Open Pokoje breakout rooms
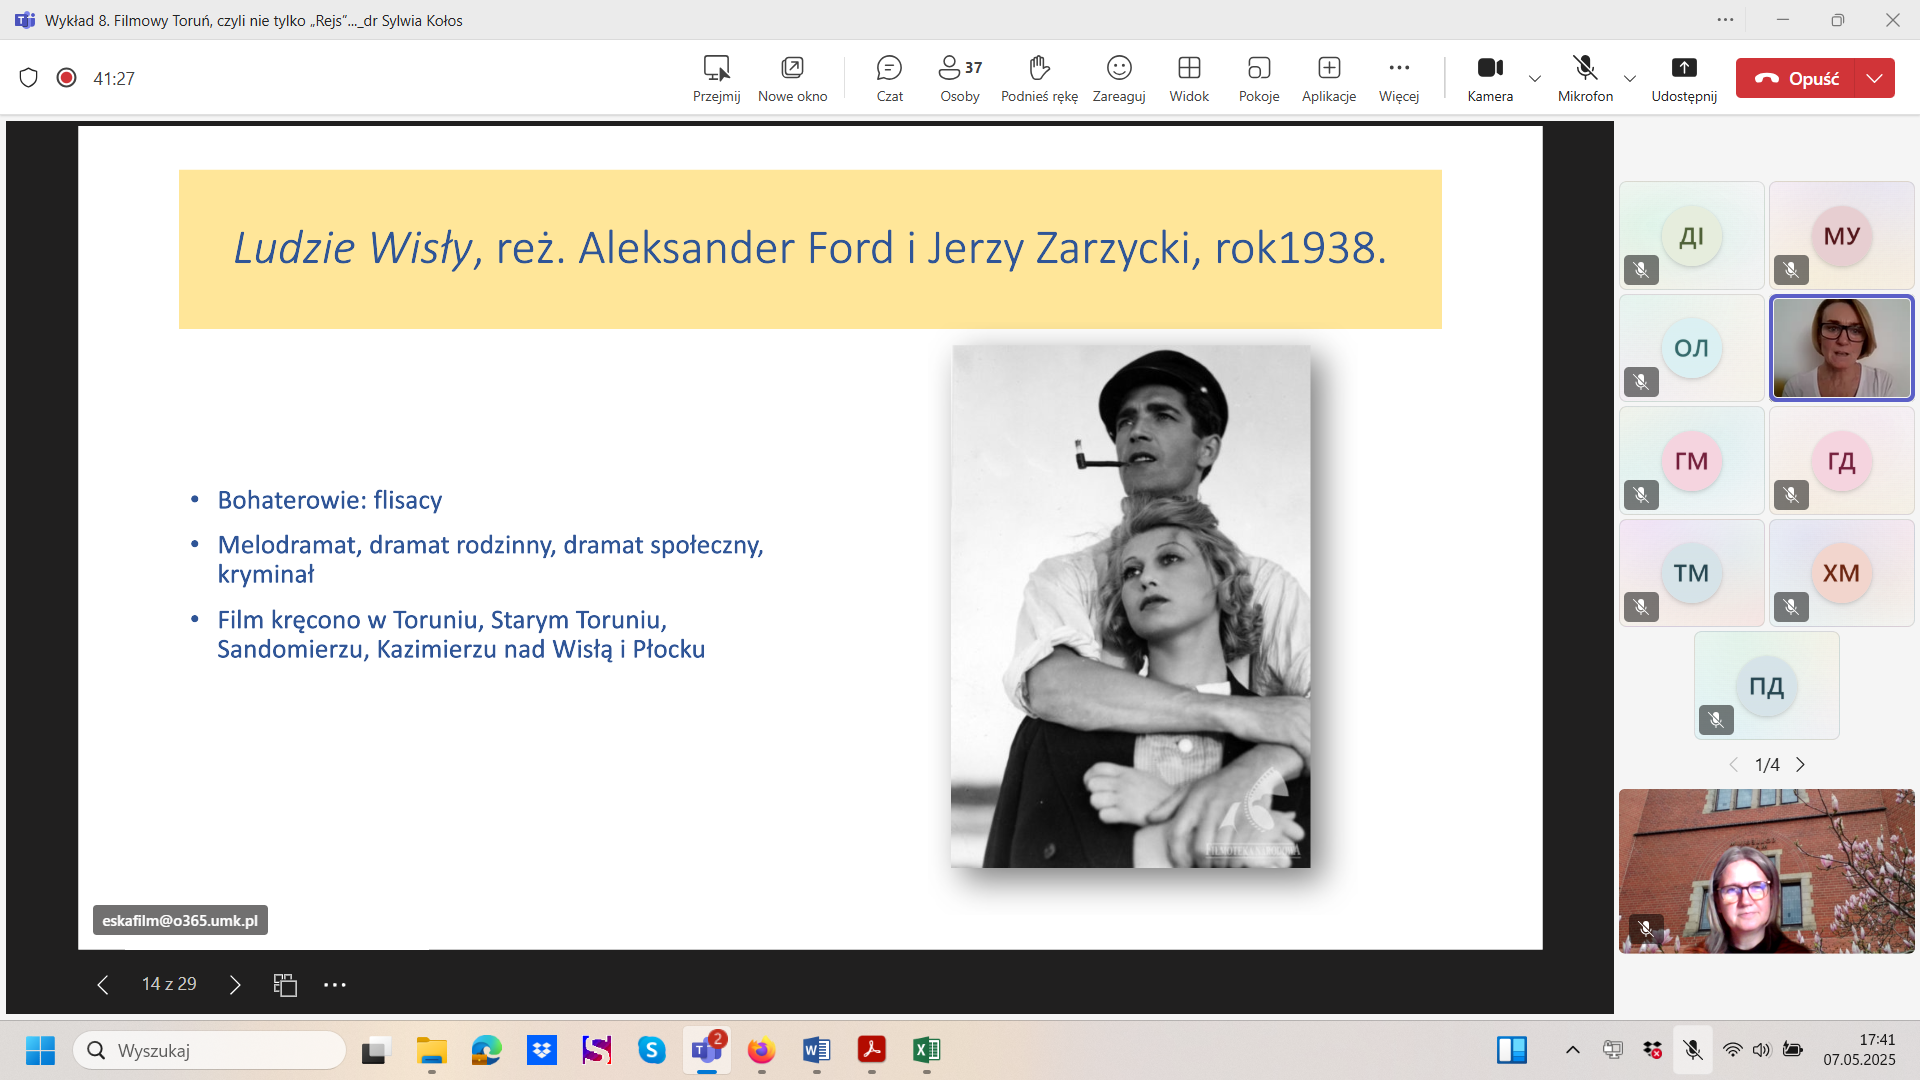 tap(1258, 78)
